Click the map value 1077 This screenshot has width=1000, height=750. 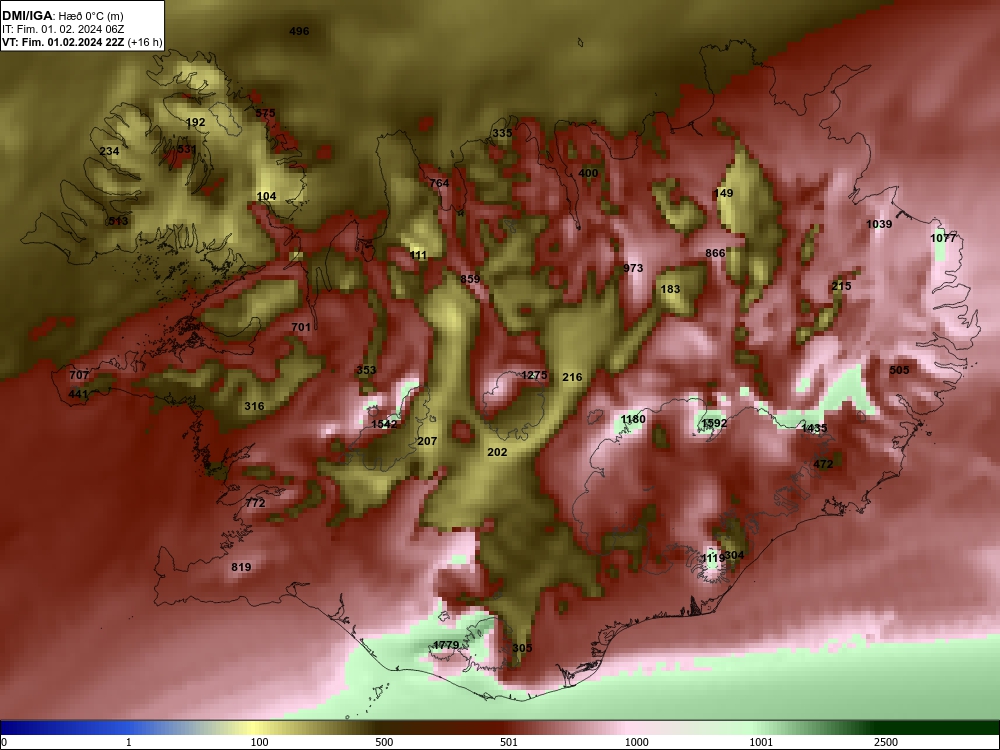point(944,238)
